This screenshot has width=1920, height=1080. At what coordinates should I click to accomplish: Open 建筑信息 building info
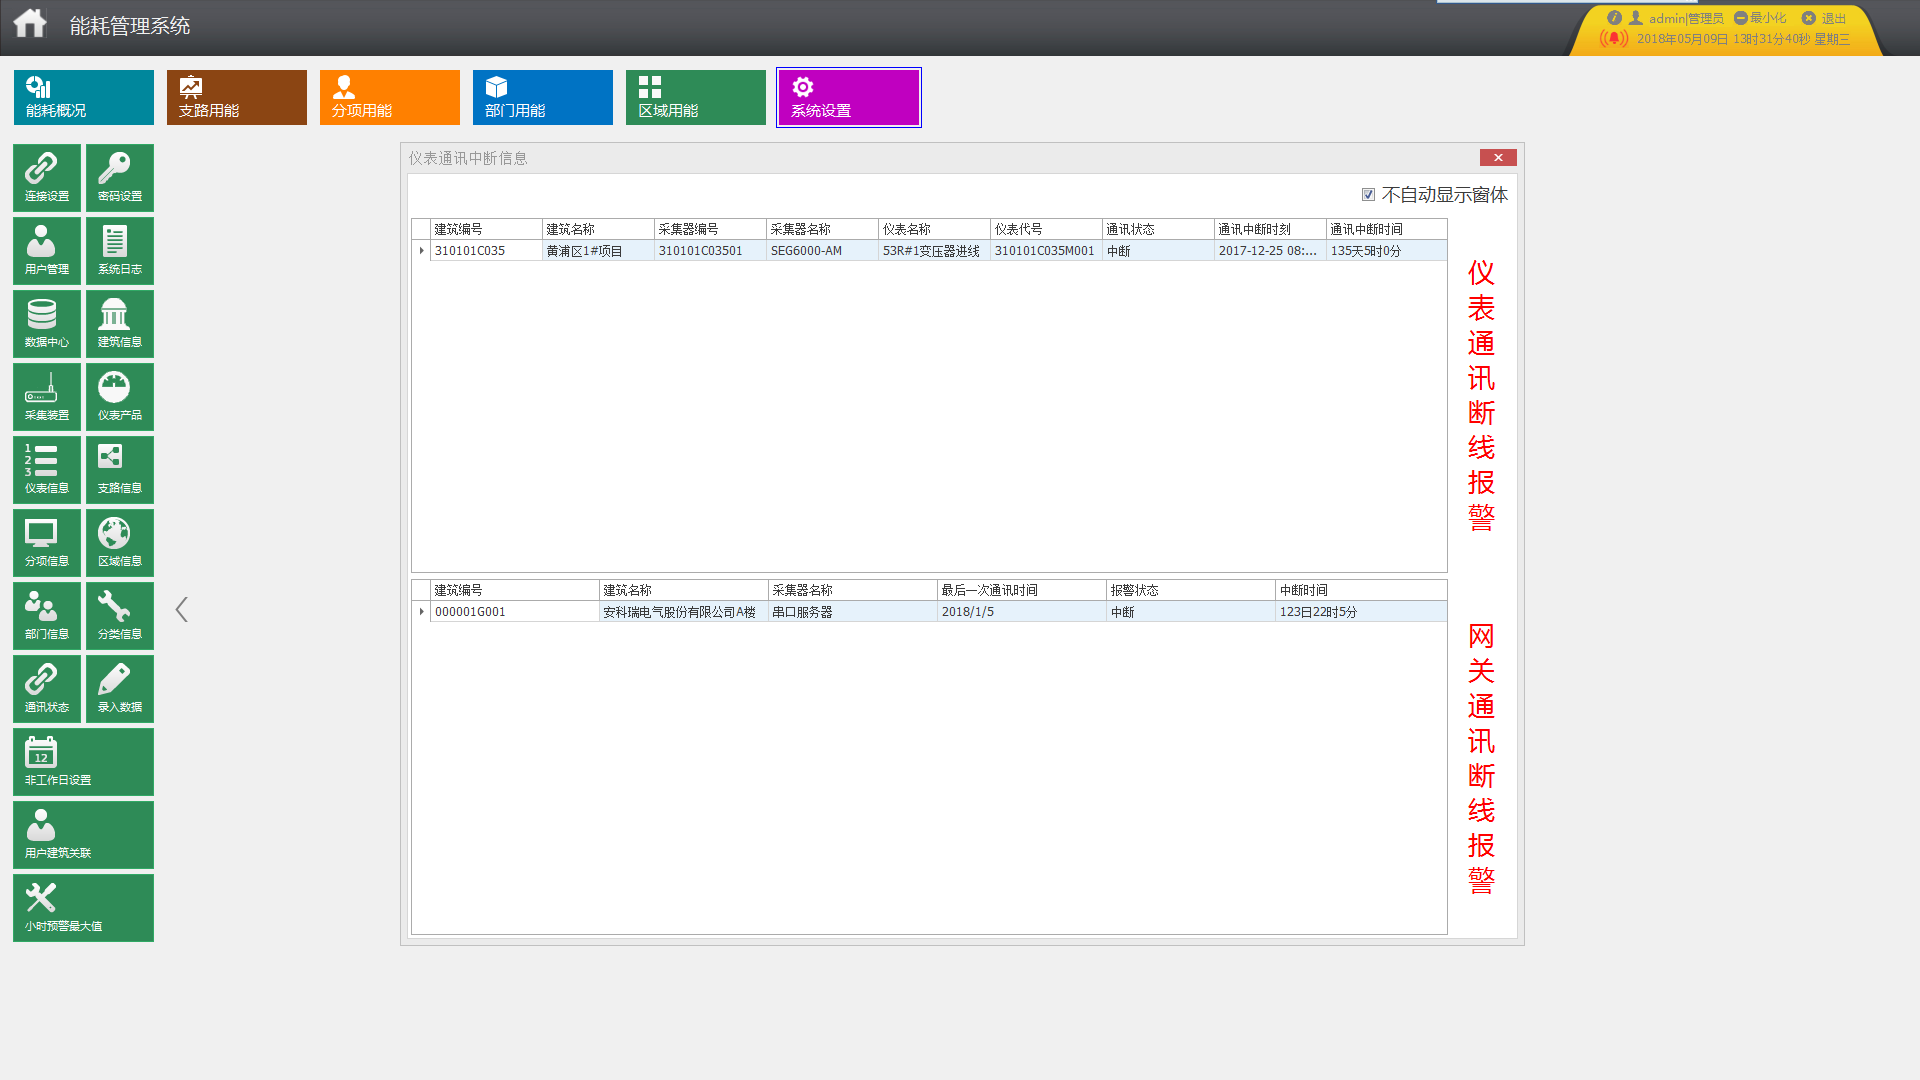point(119,323)
